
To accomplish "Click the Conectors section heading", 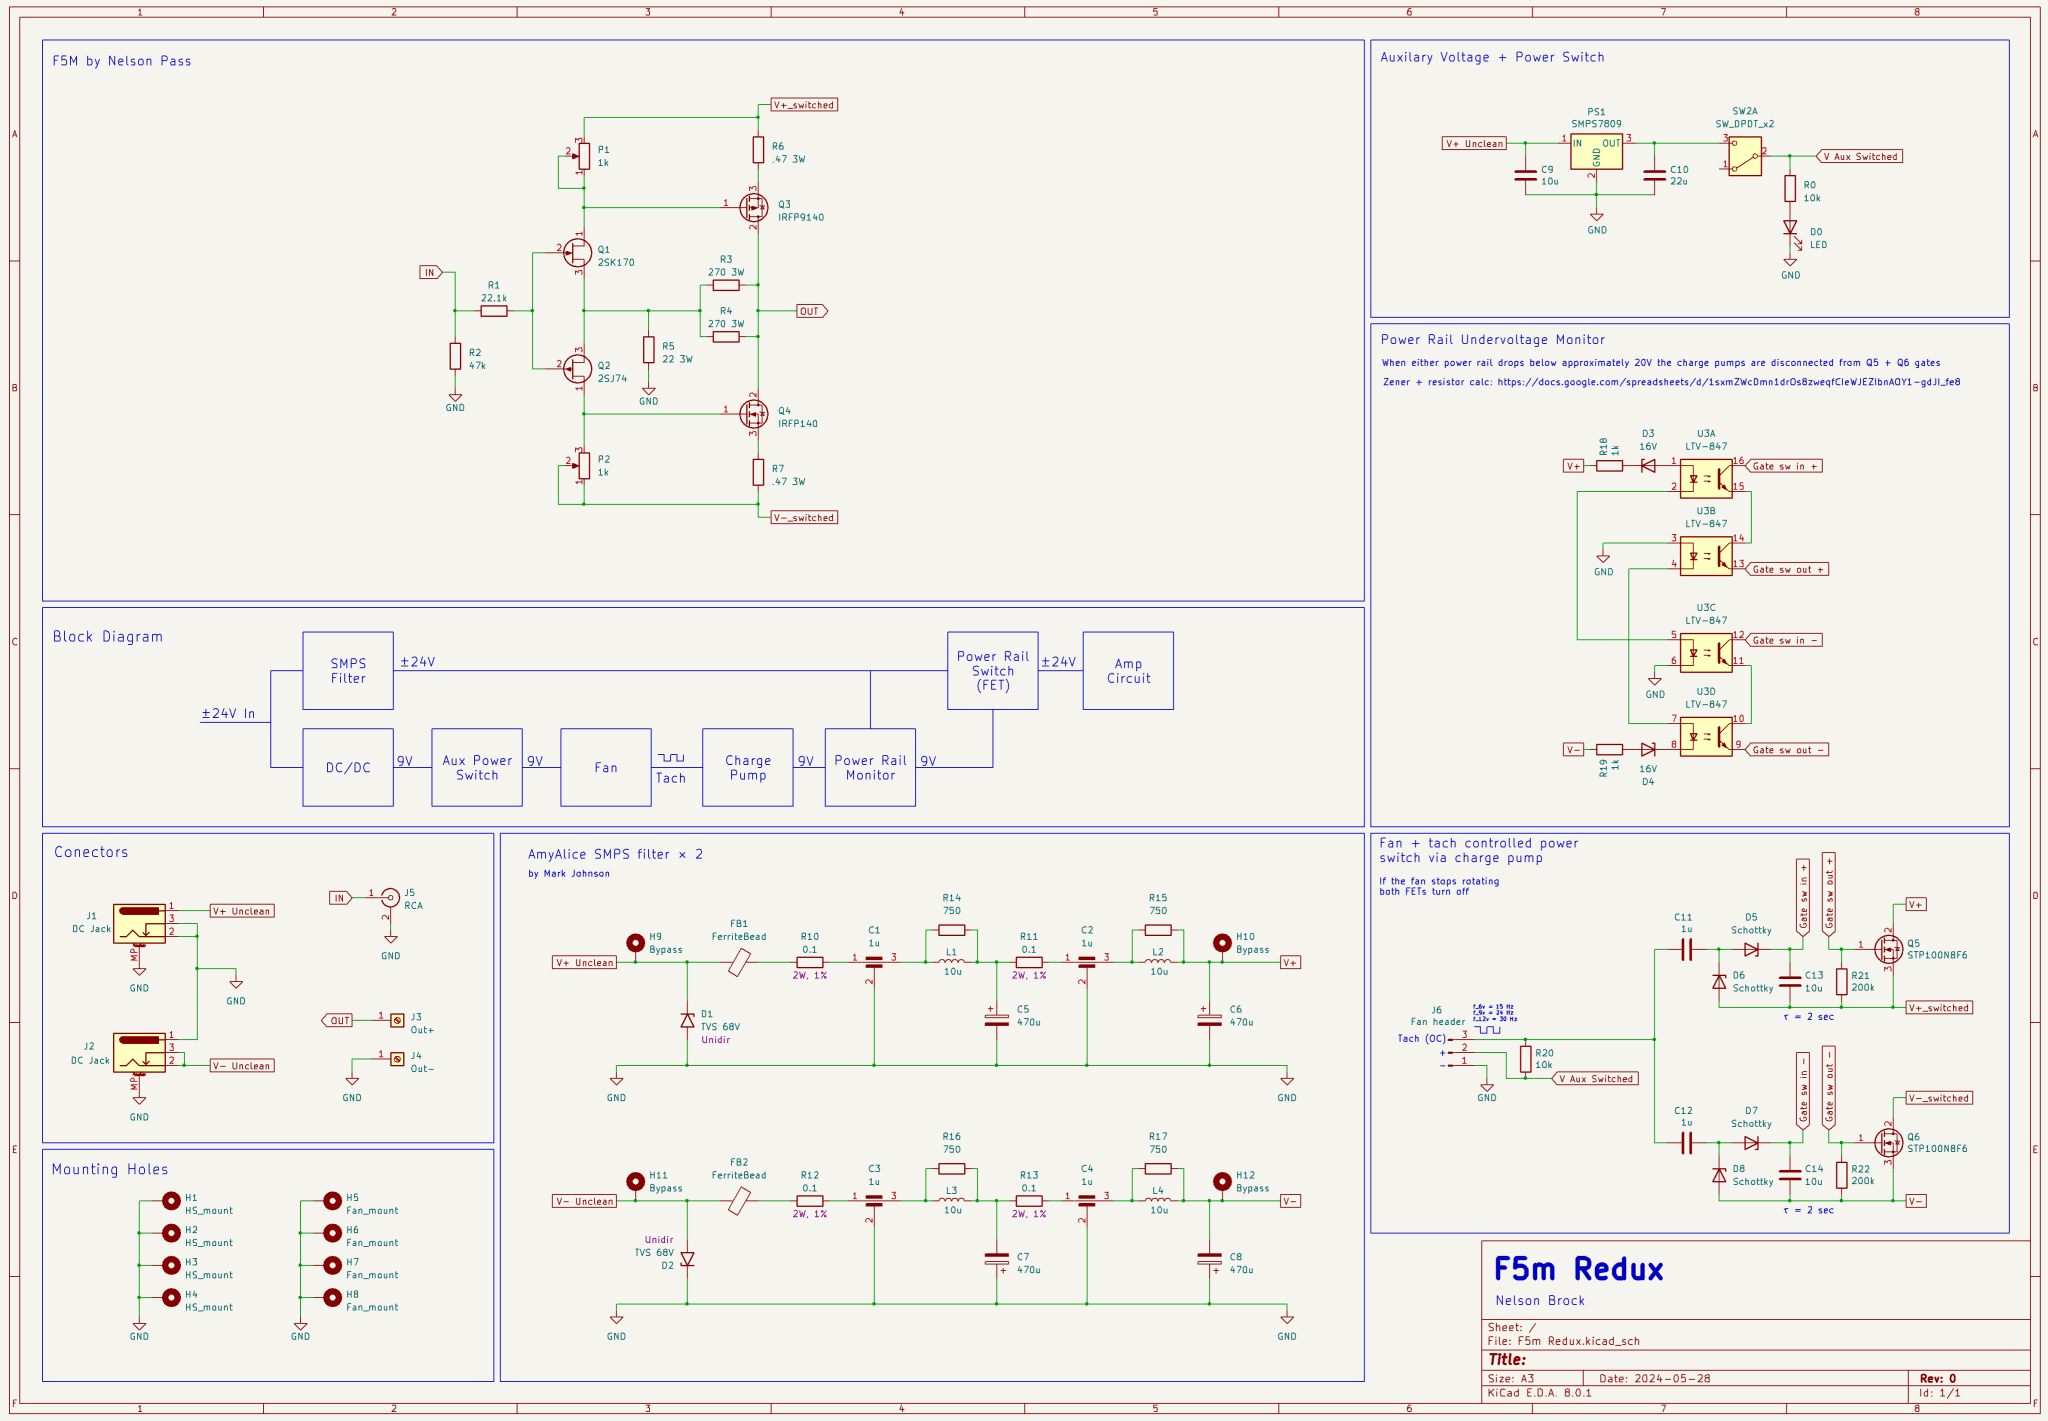I will 91,852.
